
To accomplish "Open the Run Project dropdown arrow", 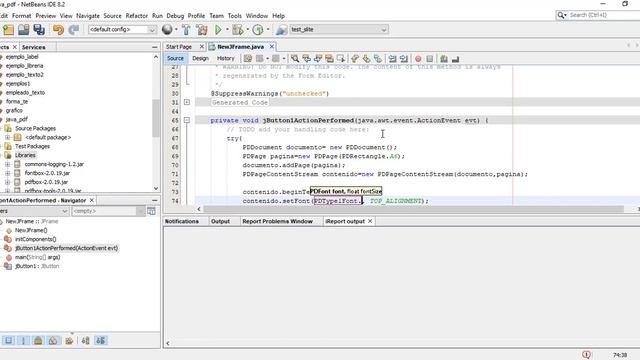I will pos(227,29).
